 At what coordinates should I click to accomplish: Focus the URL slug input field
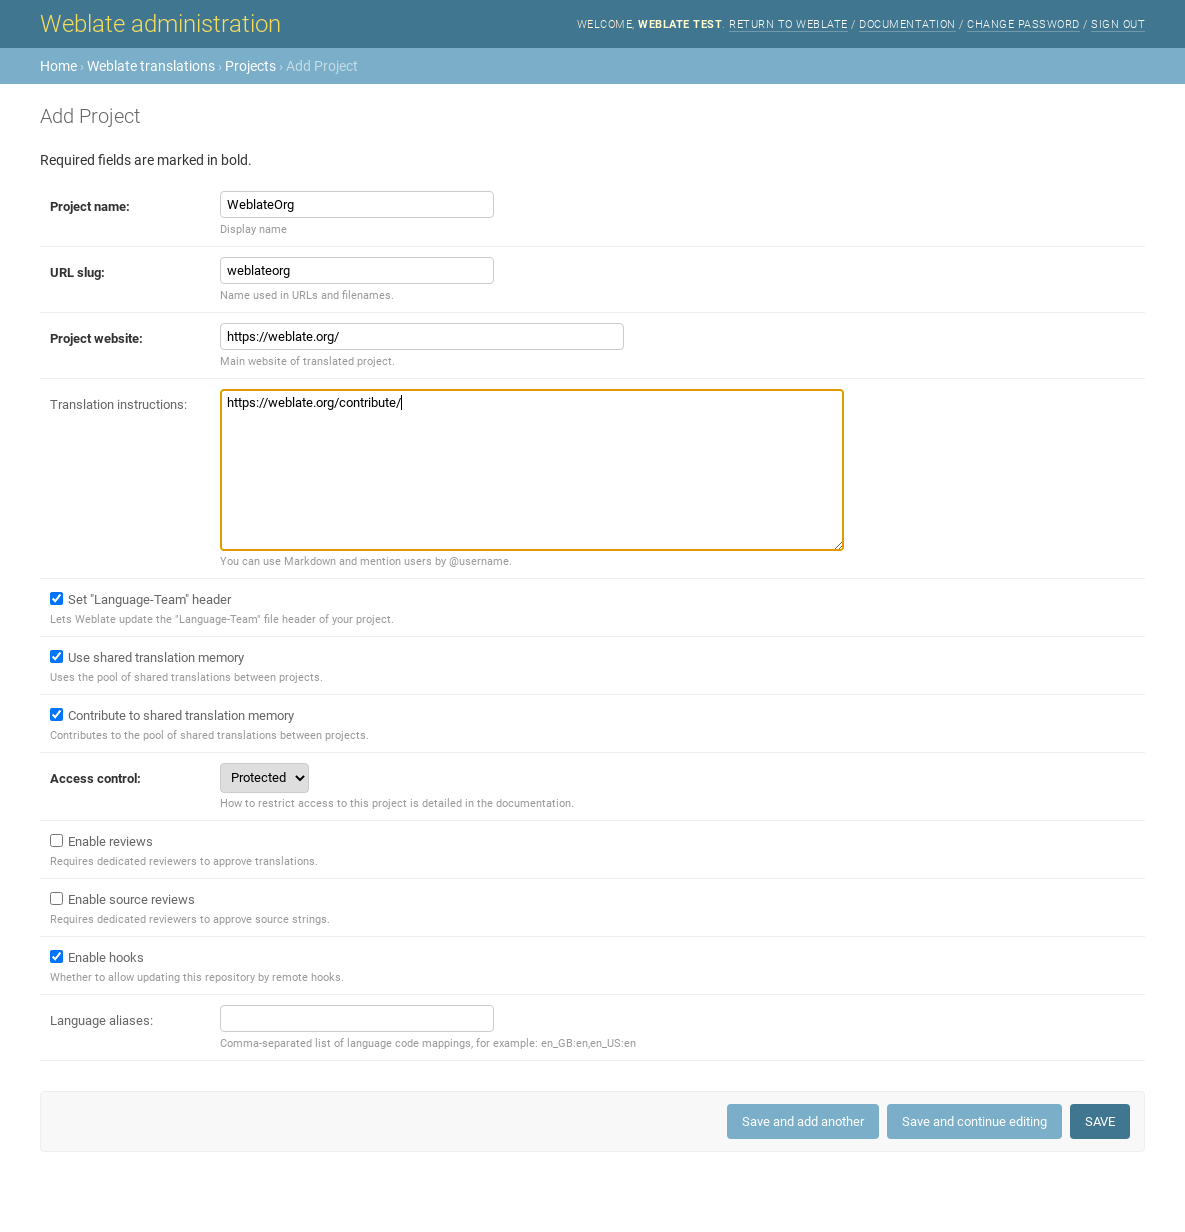pyautogui.click(x=357, y=270)
